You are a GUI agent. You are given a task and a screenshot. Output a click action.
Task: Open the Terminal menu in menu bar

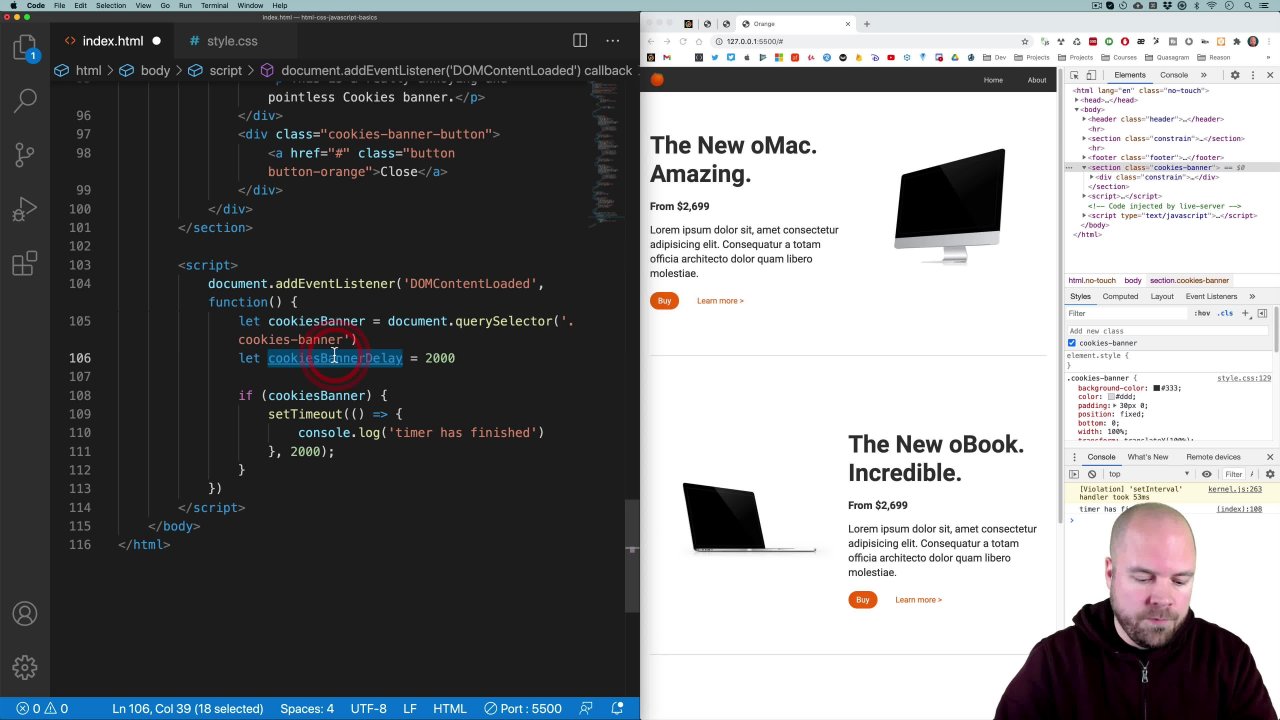click(x=214, y=6)
